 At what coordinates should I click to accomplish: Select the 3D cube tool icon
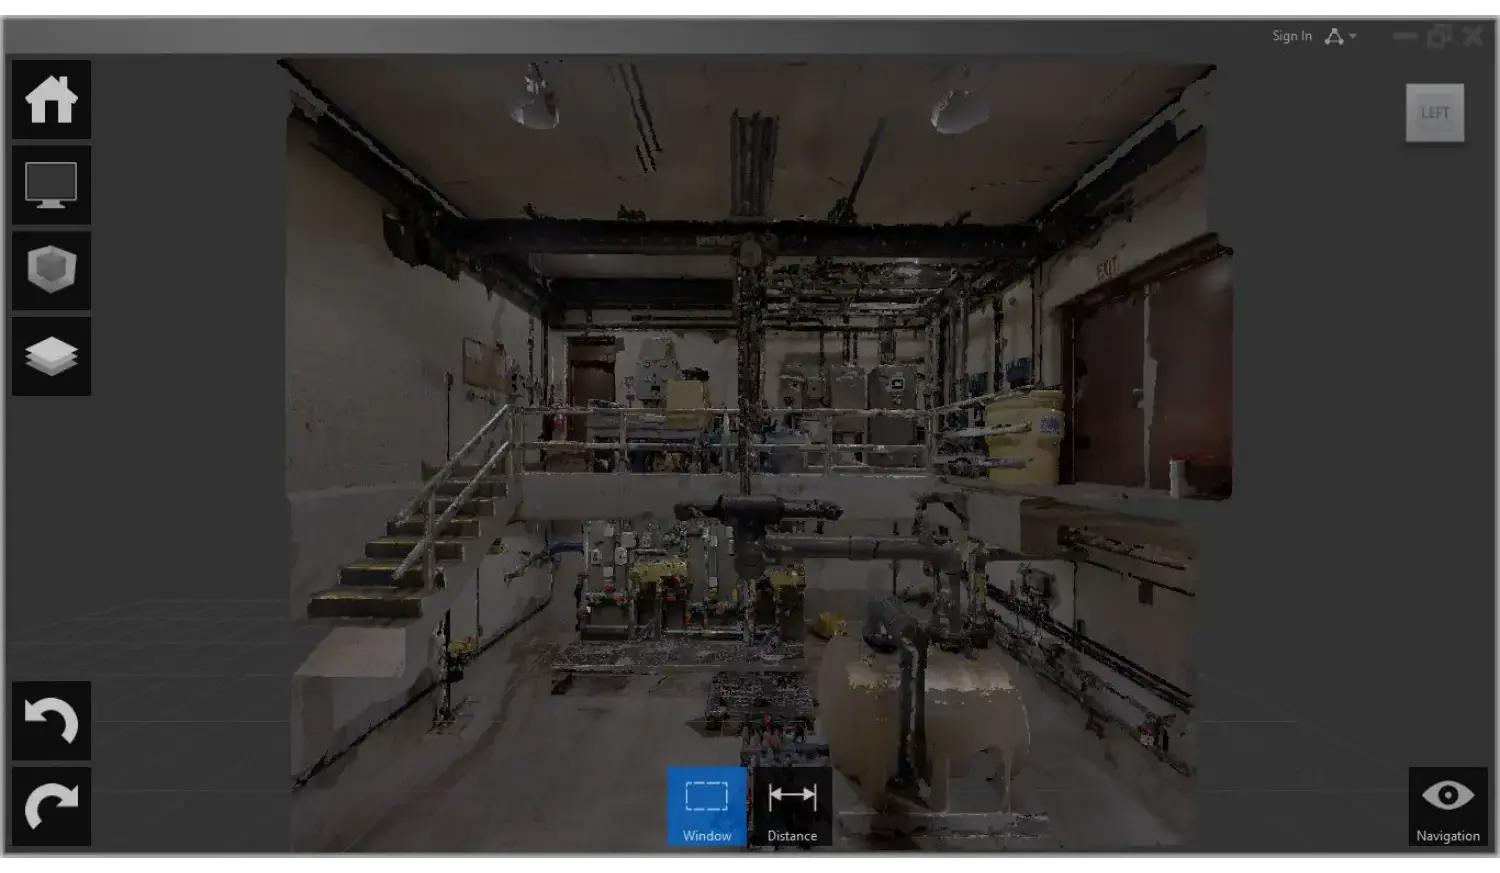(x=51, y=271)
